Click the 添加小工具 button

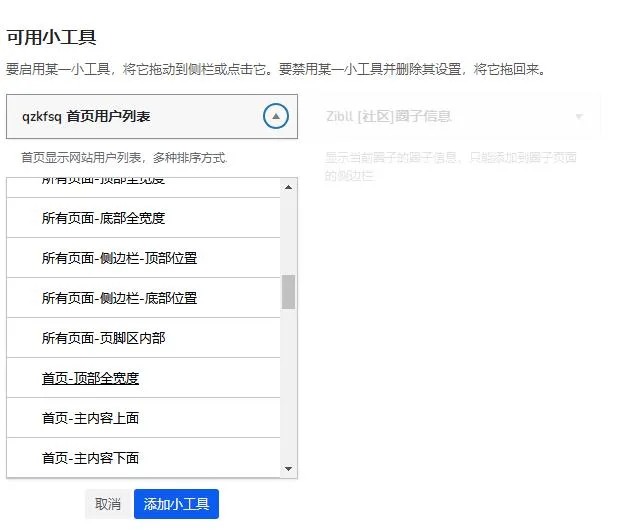click(176, 504)
